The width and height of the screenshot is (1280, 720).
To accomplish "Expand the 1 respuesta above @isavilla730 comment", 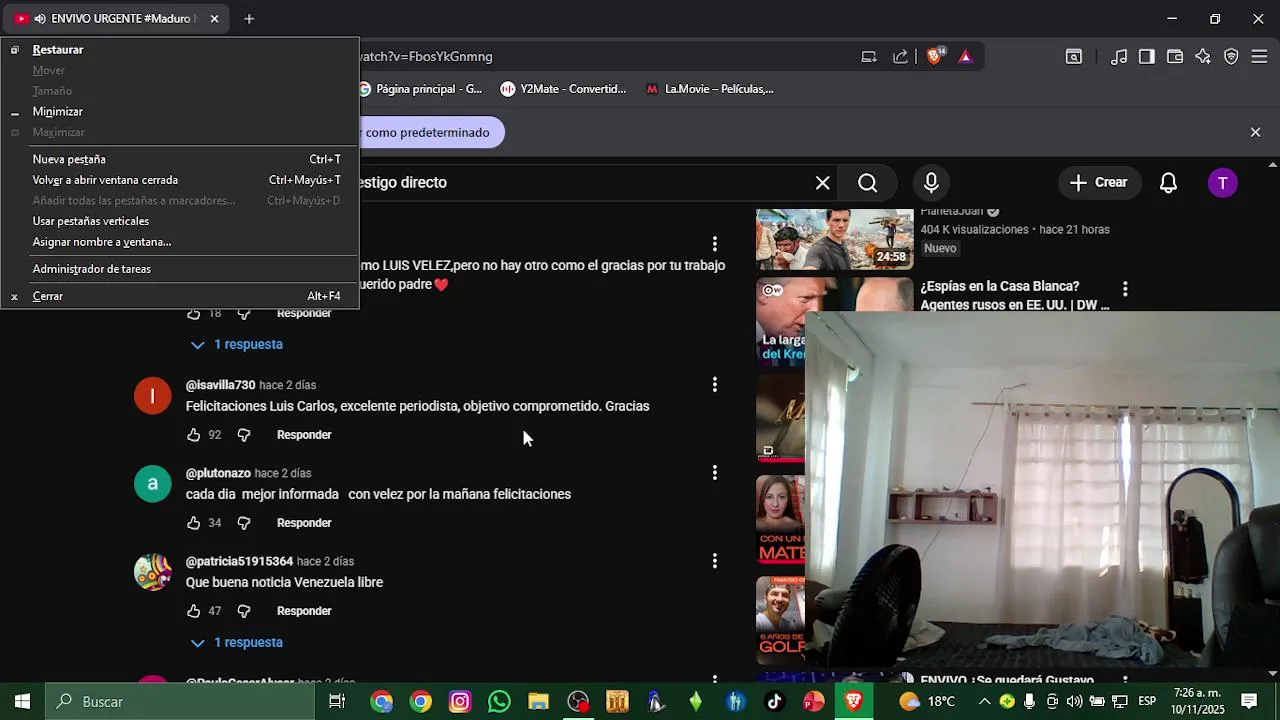I will click(237, 345).
